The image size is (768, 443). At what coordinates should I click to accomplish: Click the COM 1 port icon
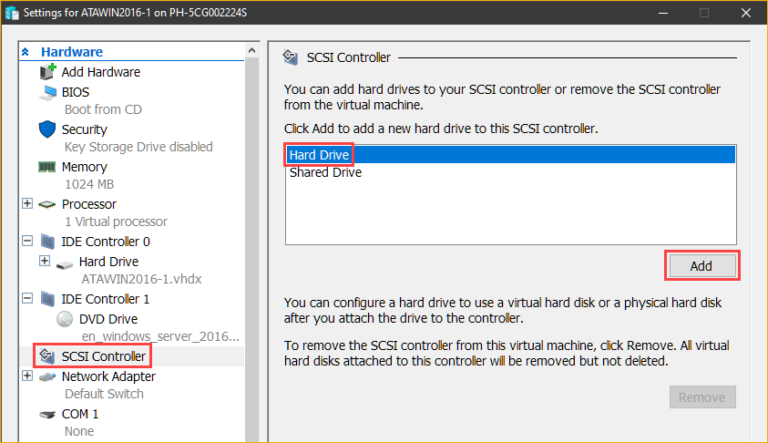coord(48,415)
